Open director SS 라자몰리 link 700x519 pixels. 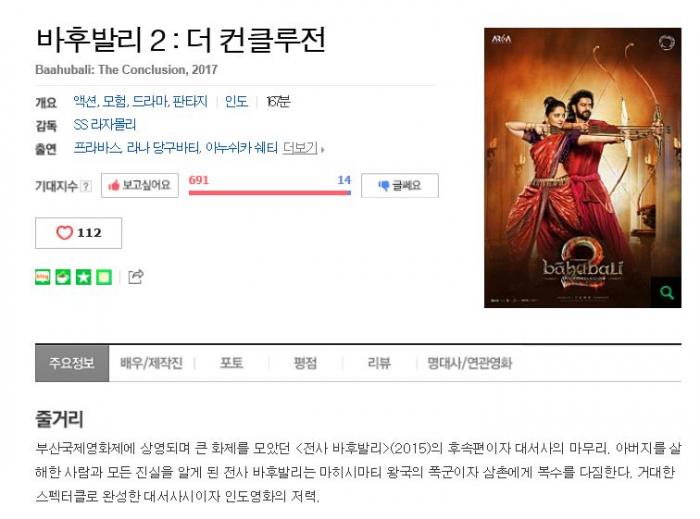pos(104,125)
